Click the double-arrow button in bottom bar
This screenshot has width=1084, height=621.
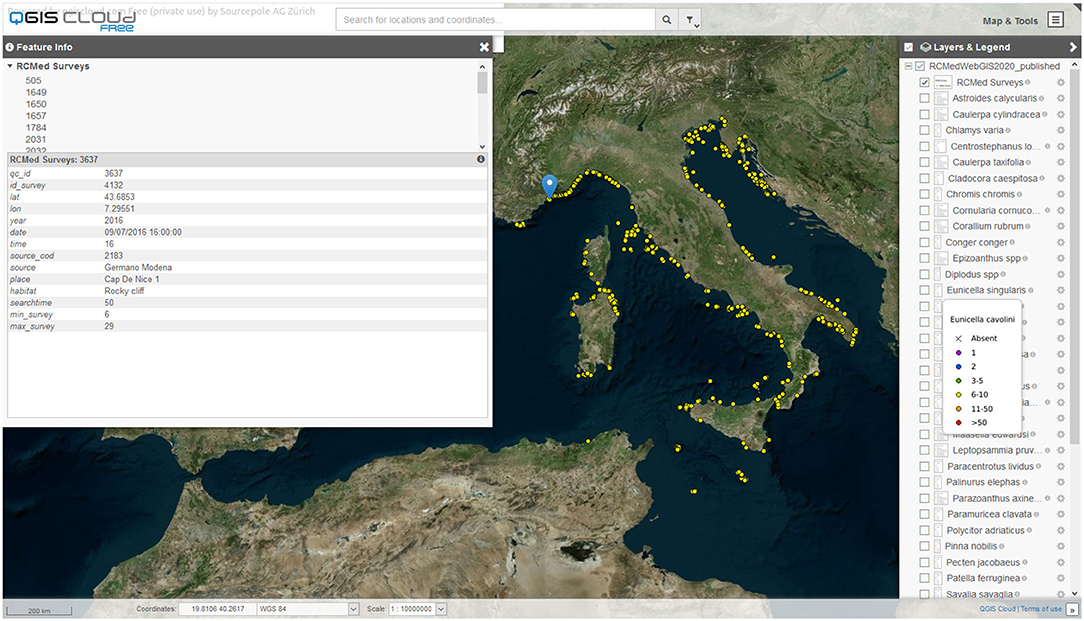tap(1072, 609)
